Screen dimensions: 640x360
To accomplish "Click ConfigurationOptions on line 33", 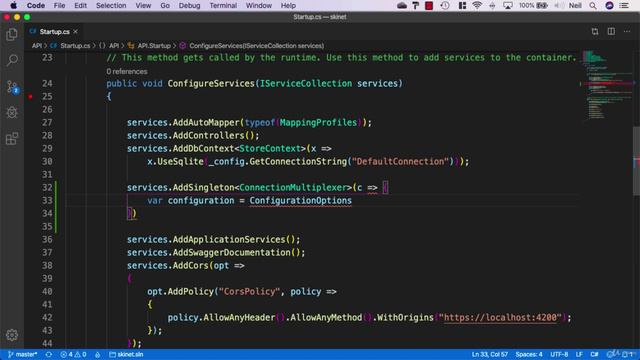I will [300, 200].
